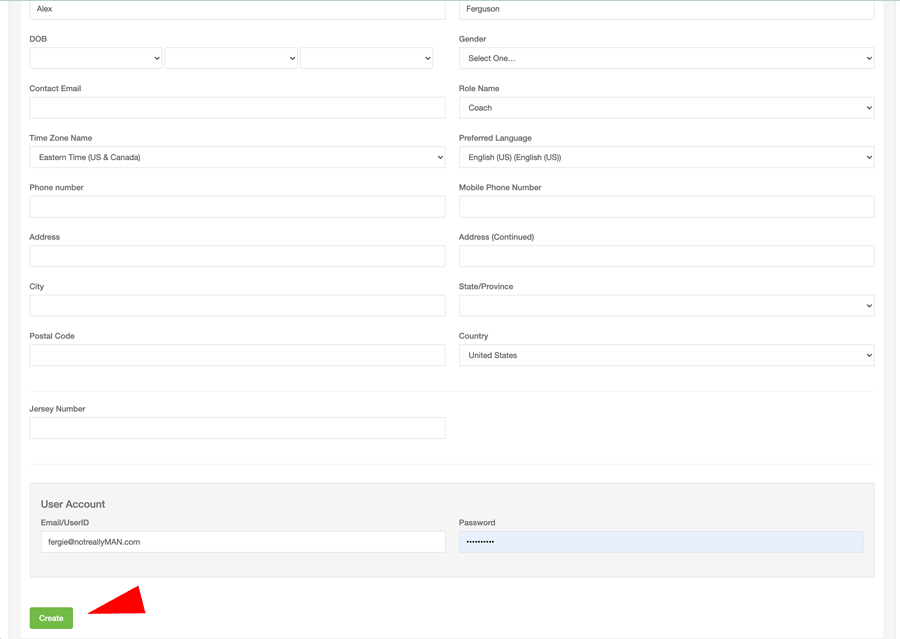Open the Preferred Language dropdown
900x639 pixels.
pyautogui.click(x=666, y=157)
